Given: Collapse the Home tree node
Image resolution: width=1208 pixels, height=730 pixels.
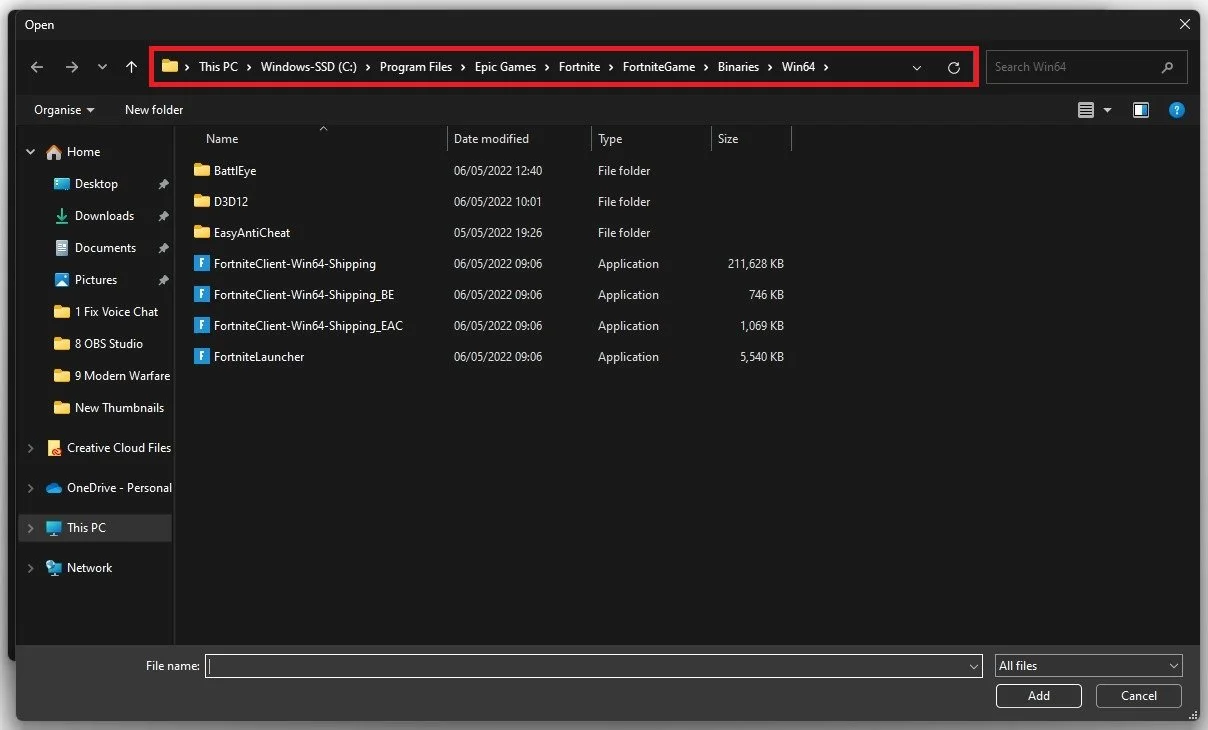Looking at the screenshot, I should (30, 152).
